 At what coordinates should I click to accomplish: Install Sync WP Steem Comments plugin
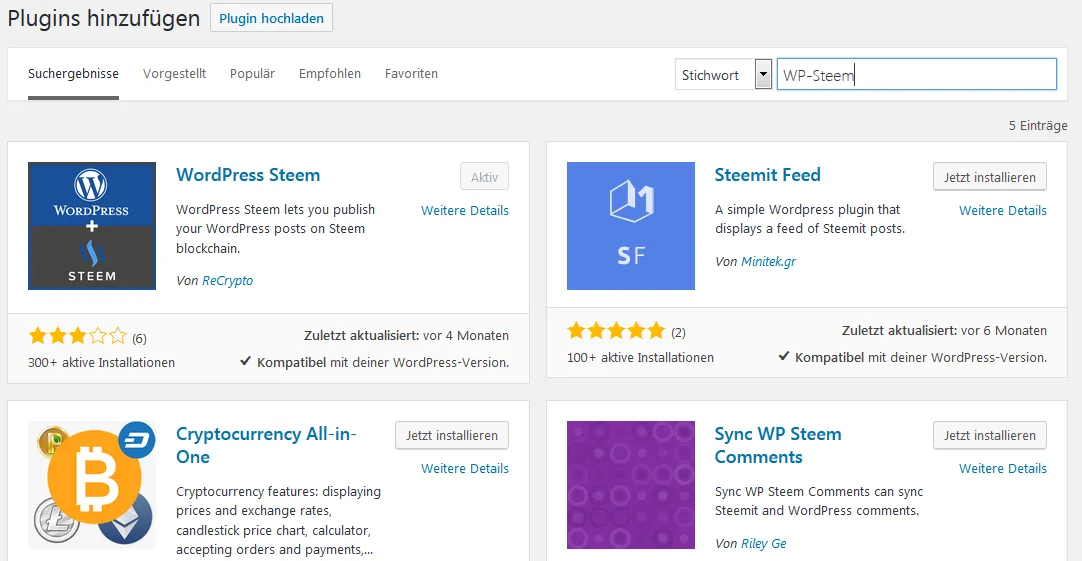click(x=990, y=435)
